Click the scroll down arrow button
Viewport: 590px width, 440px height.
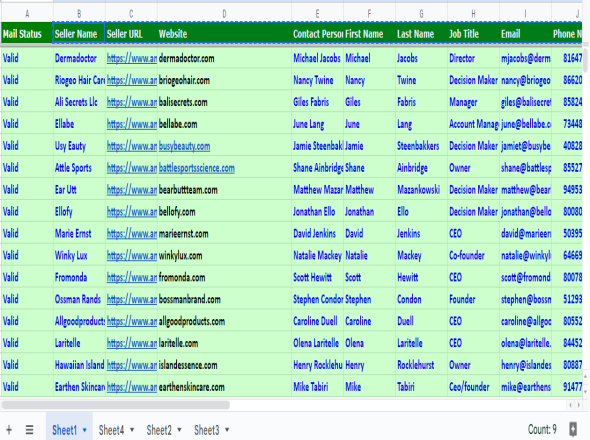click(585, 391)
